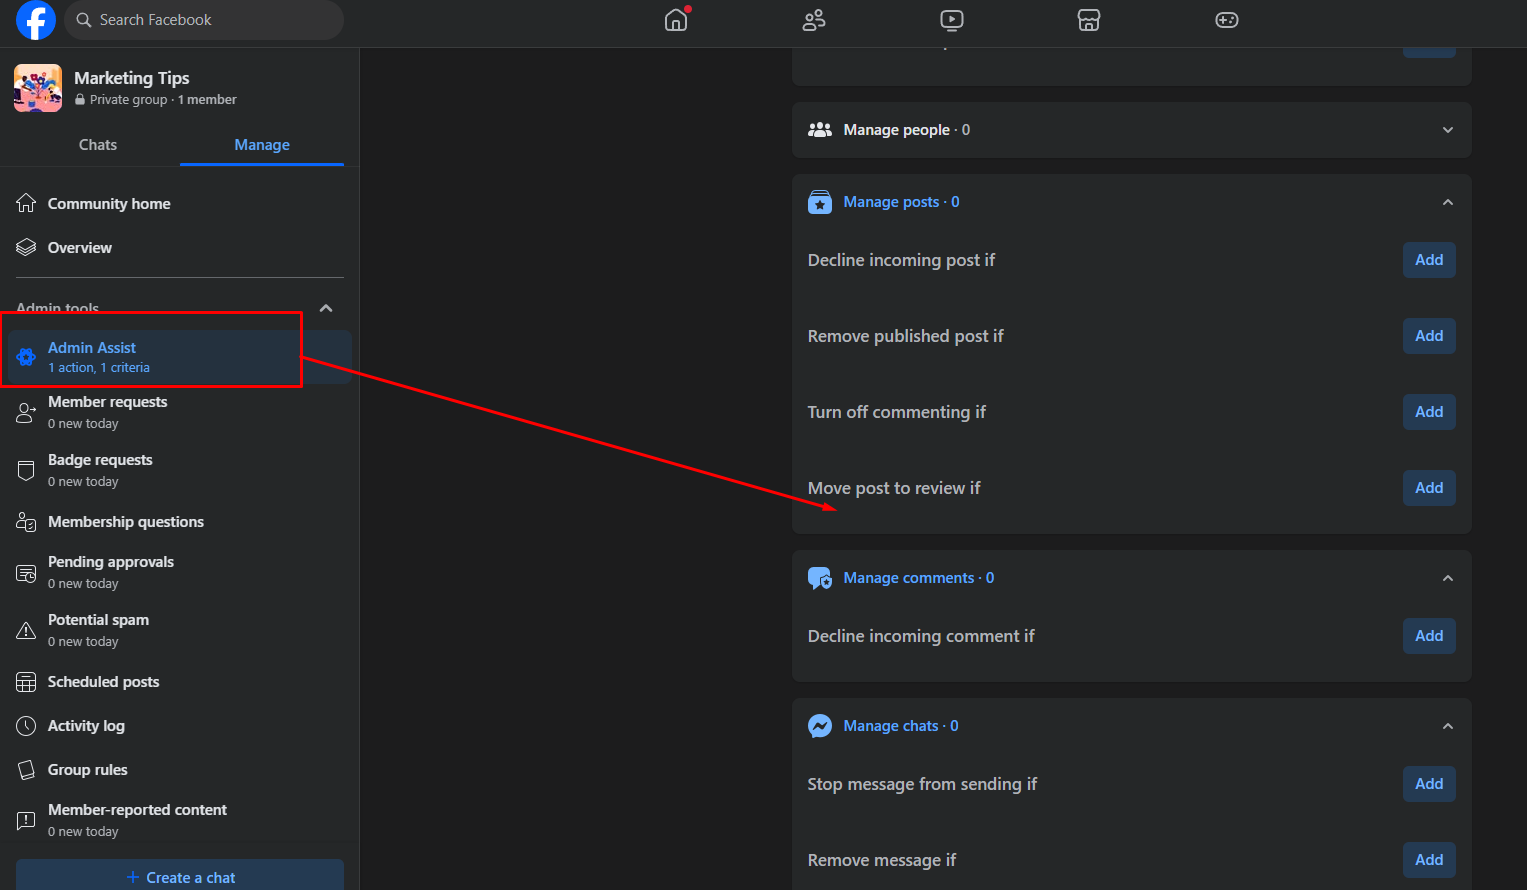Open Pending approvals label

111,562
